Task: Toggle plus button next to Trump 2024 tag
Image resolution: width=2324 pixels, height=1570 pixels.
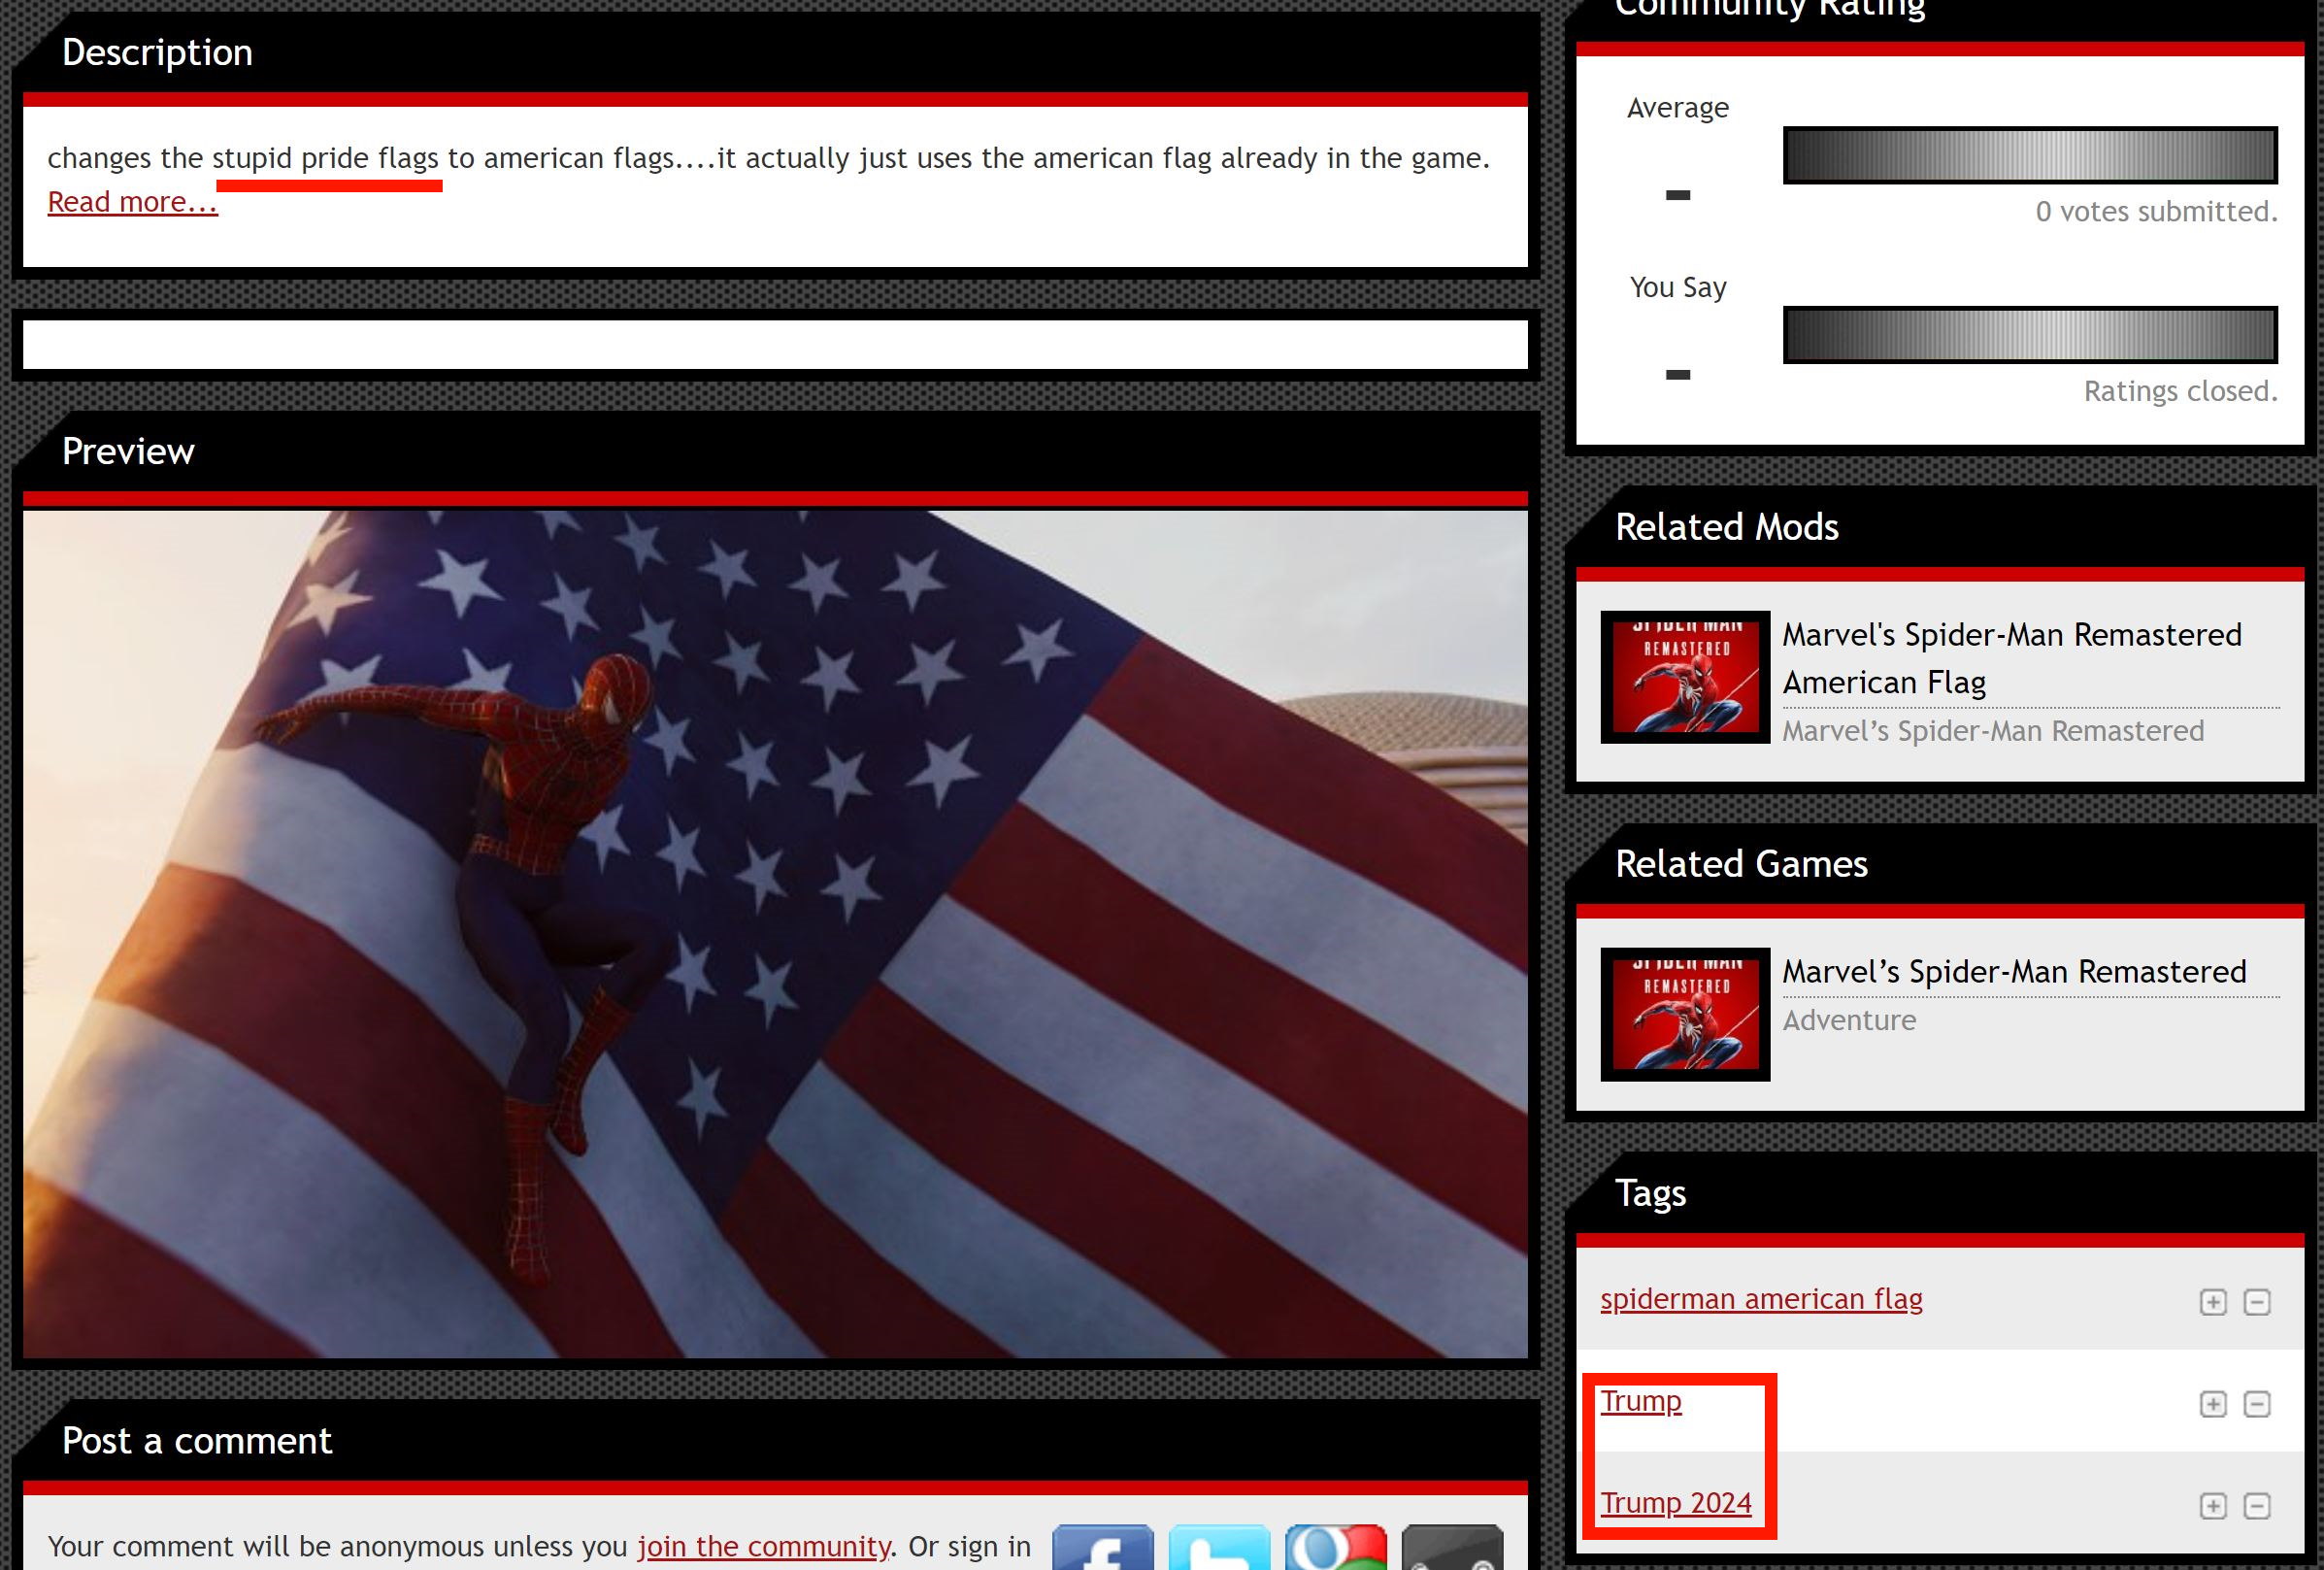Action: click(x=2213, y=1505)
